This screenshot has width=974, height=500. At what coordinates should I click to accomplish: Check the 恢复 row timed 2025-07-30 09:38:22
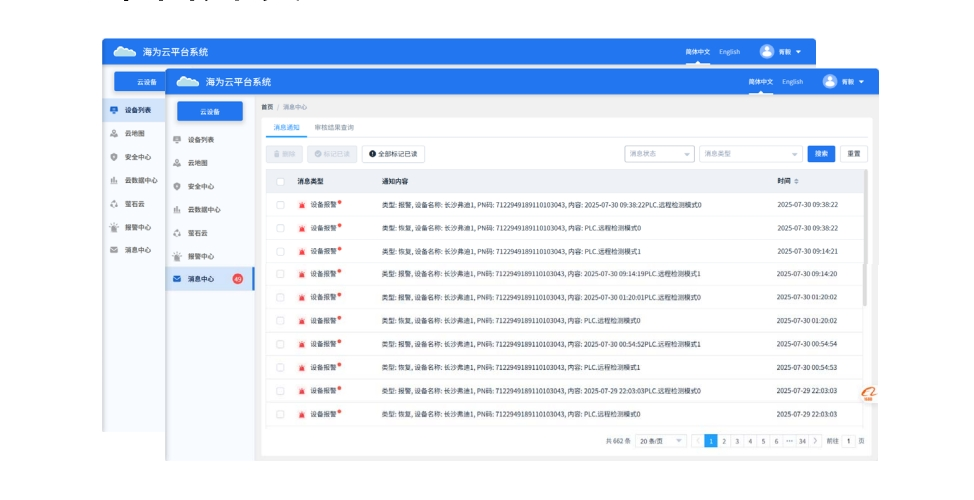pyautogui.click(x=280, y=229)
